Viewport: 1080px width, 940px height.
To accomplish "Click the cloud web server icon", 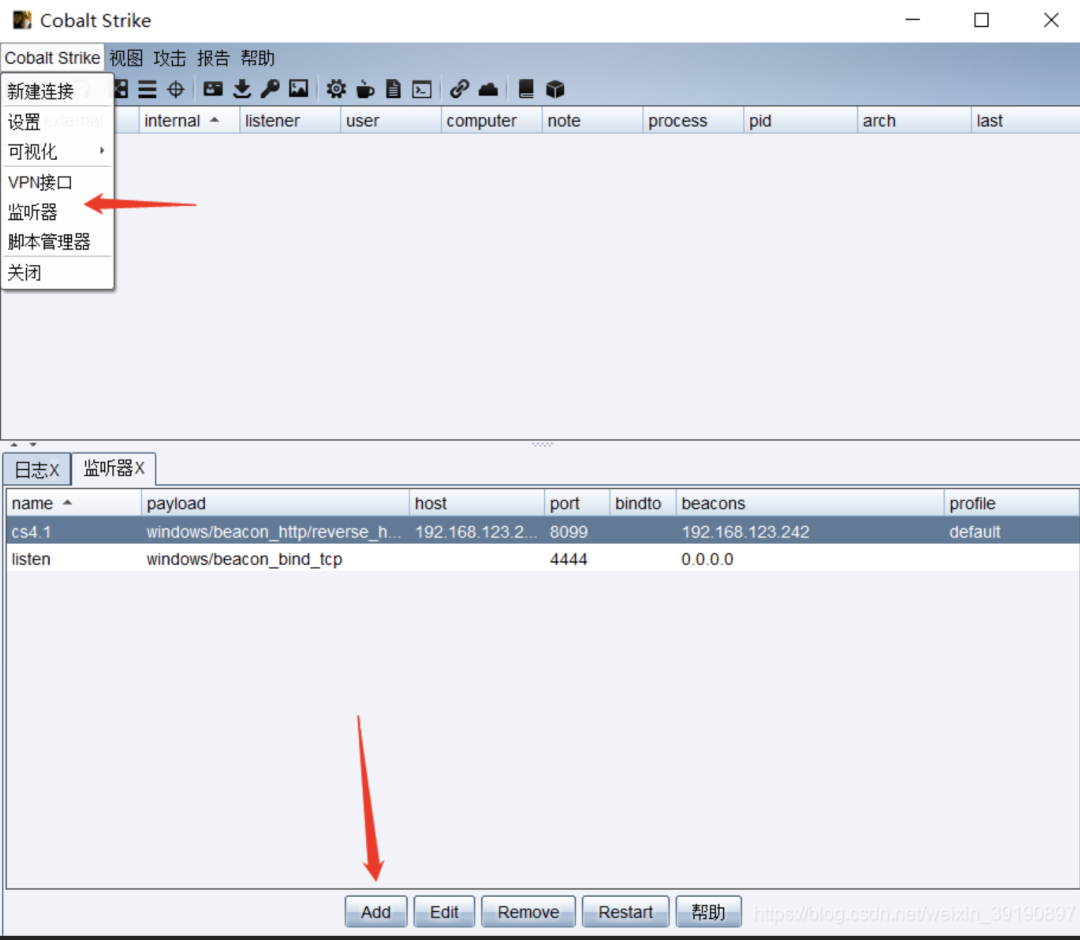I will 488,89.
